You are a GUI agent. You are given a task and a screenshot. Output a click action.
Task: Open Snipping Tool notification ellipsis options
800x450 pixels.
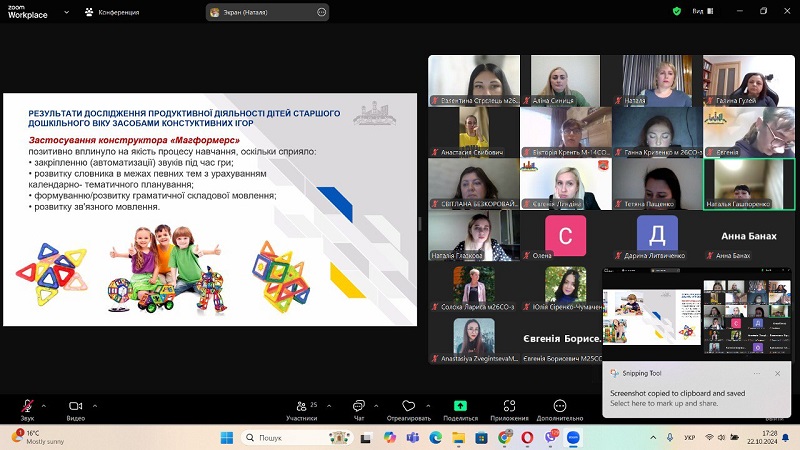point(757,373)
